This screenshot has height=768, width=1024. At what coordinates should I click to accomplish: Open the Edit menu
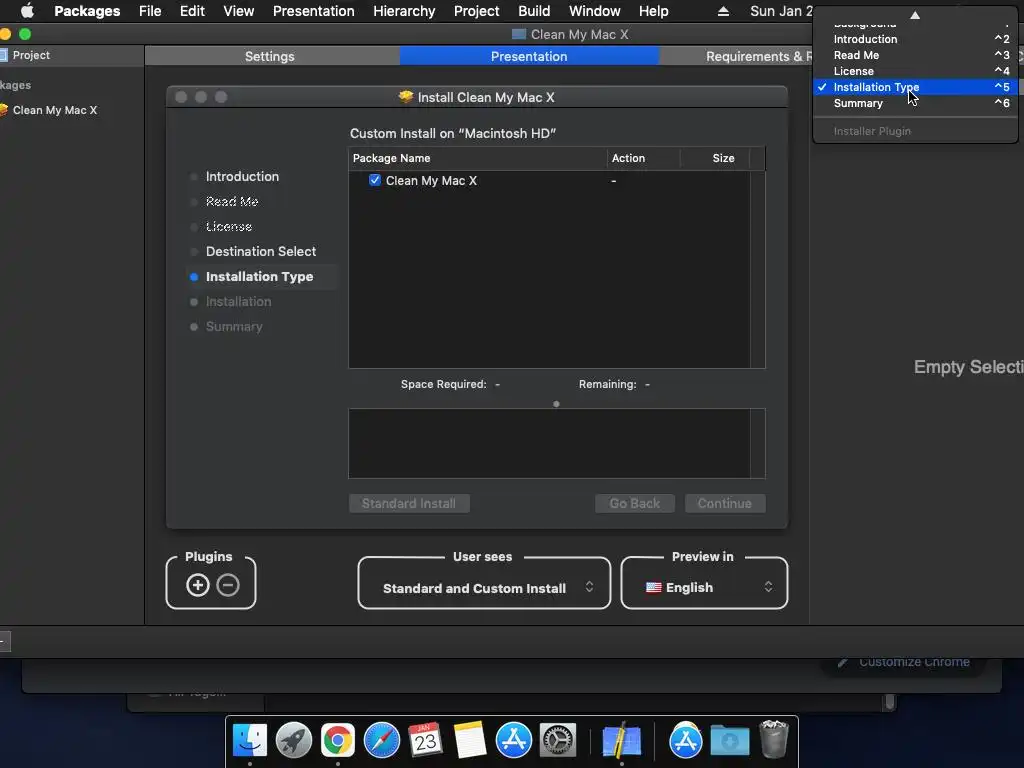click(x=192, y=11)
